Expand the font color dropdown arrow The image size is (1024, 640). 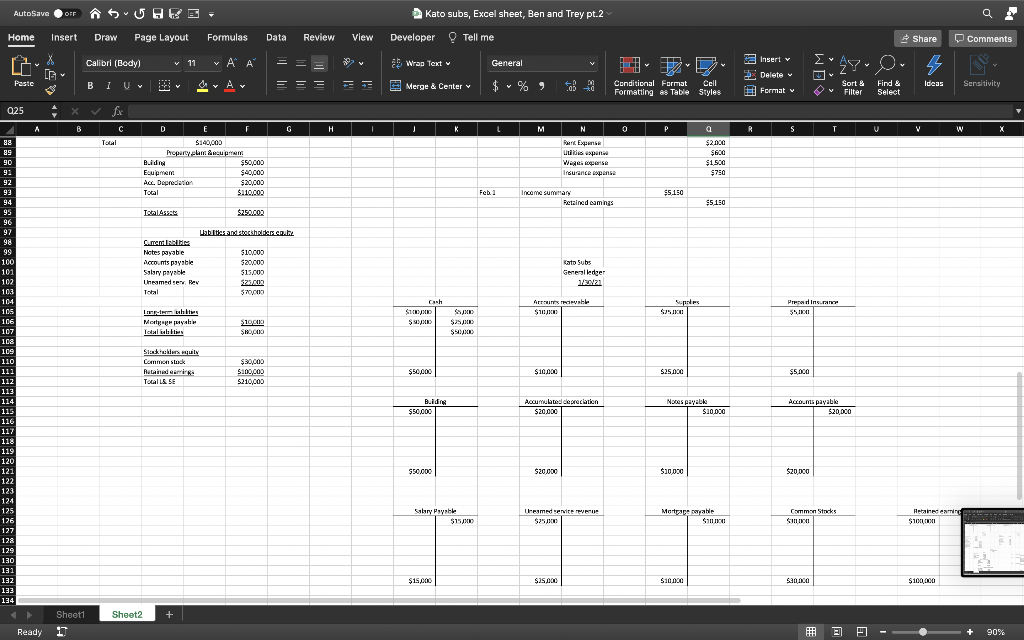(x=242, y=86)
